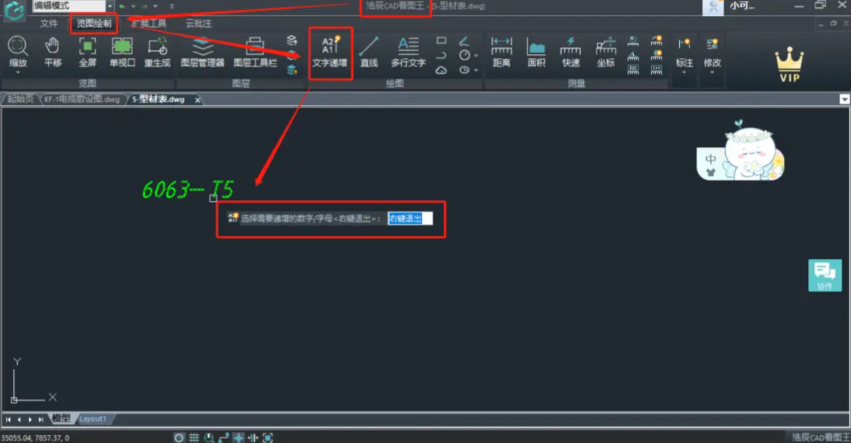
Task: Click the 协作 collaboration button
Action: (x=824, y=275)
